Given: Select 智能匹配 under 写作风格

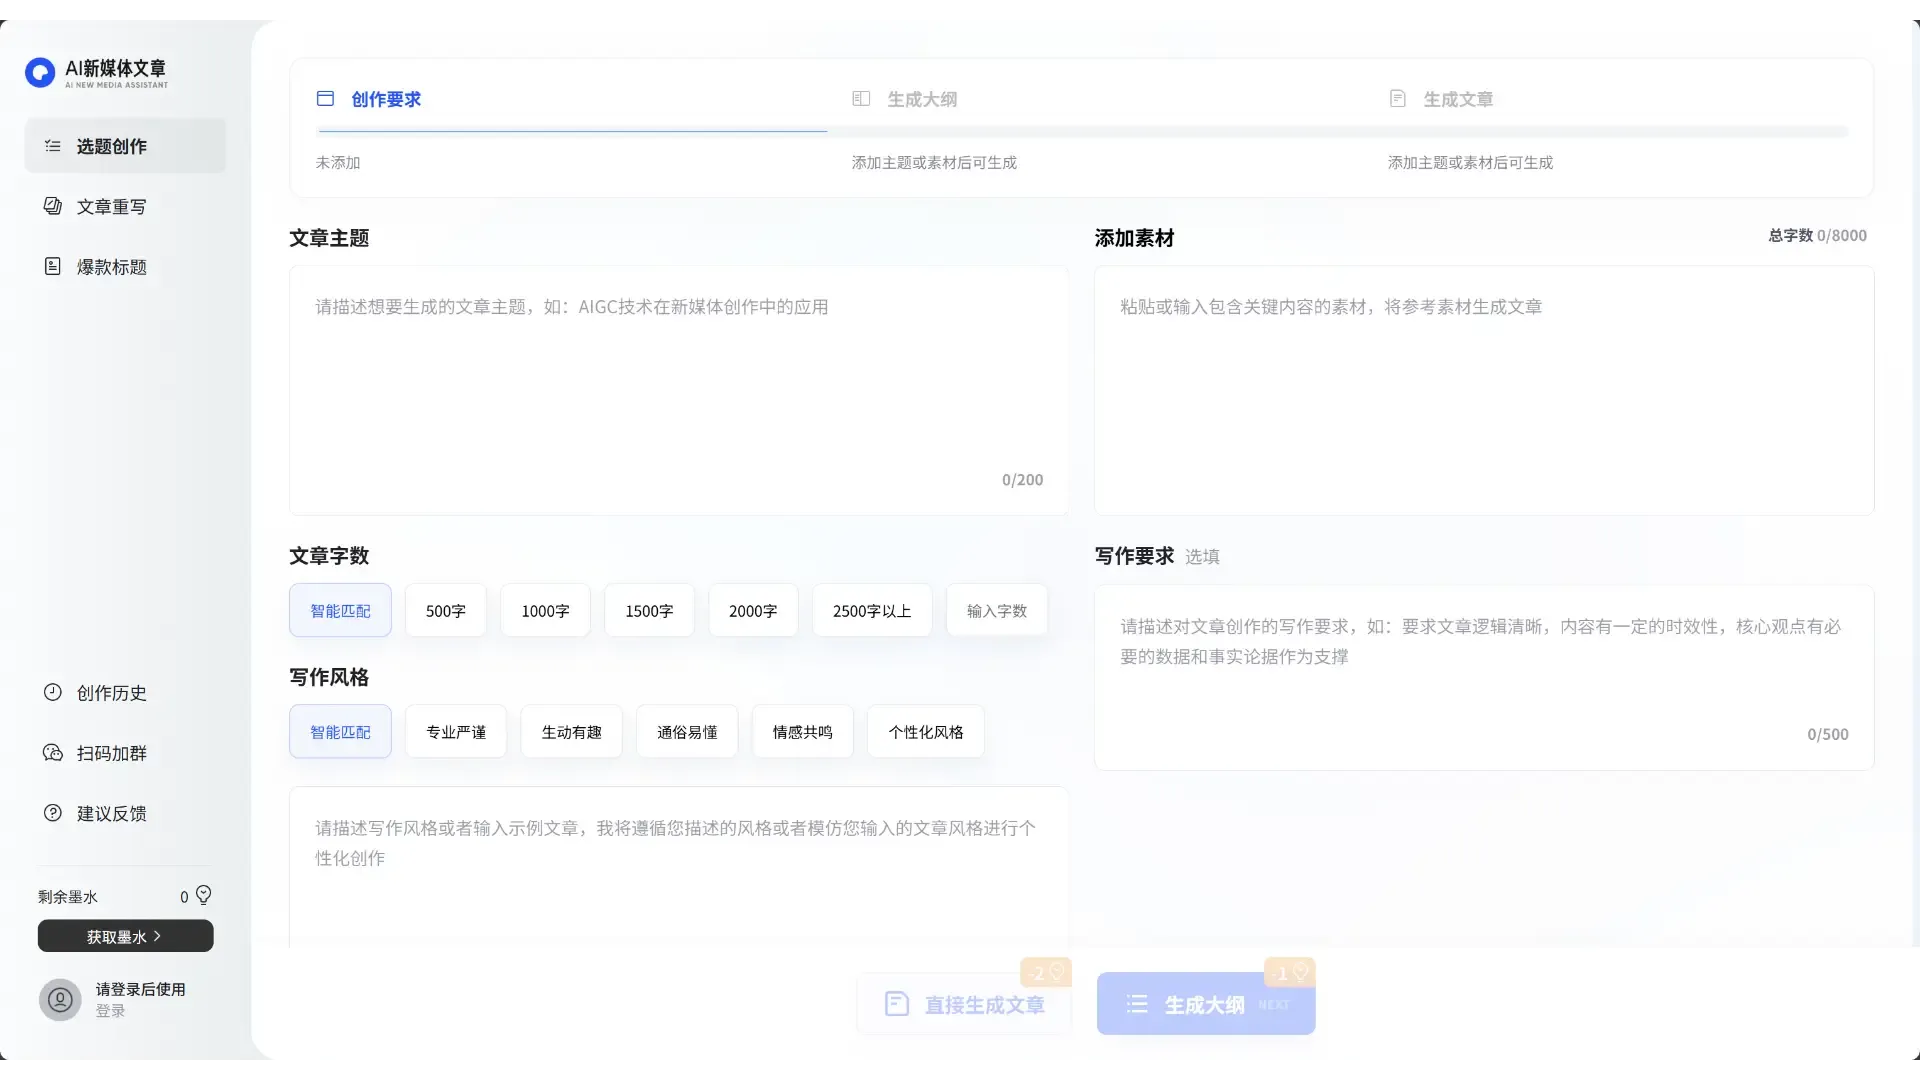Looking at the screenshot, I should [340, 732].
